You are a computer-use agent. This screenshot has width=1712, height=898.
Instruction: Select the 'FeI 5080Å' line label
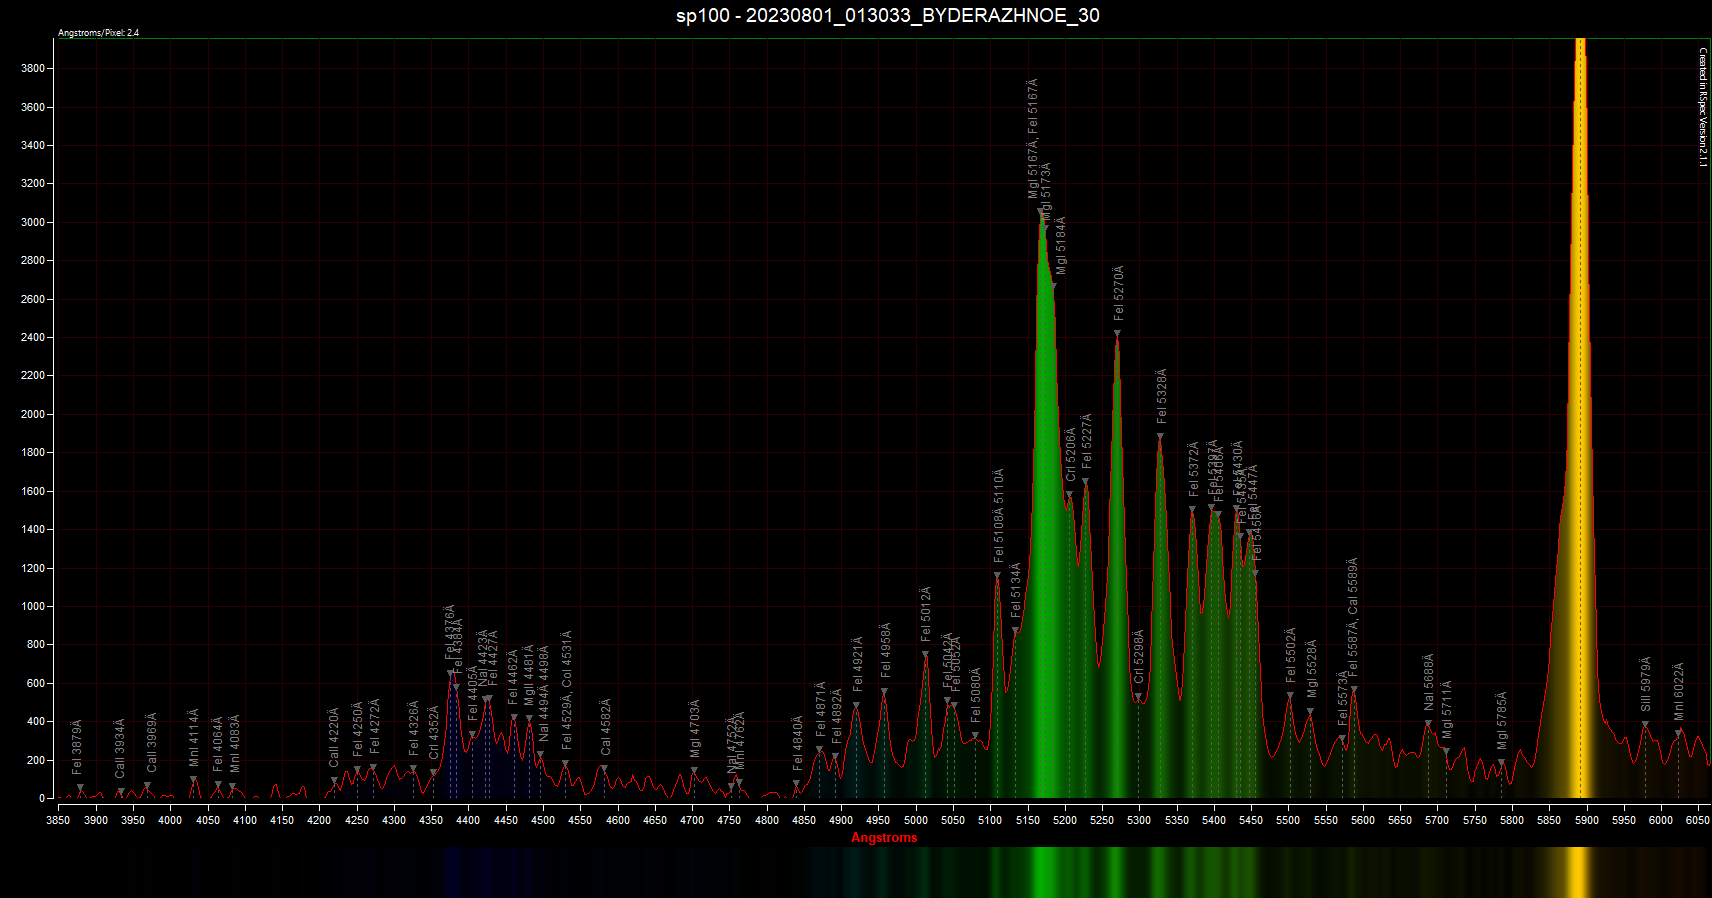point(976,696)
